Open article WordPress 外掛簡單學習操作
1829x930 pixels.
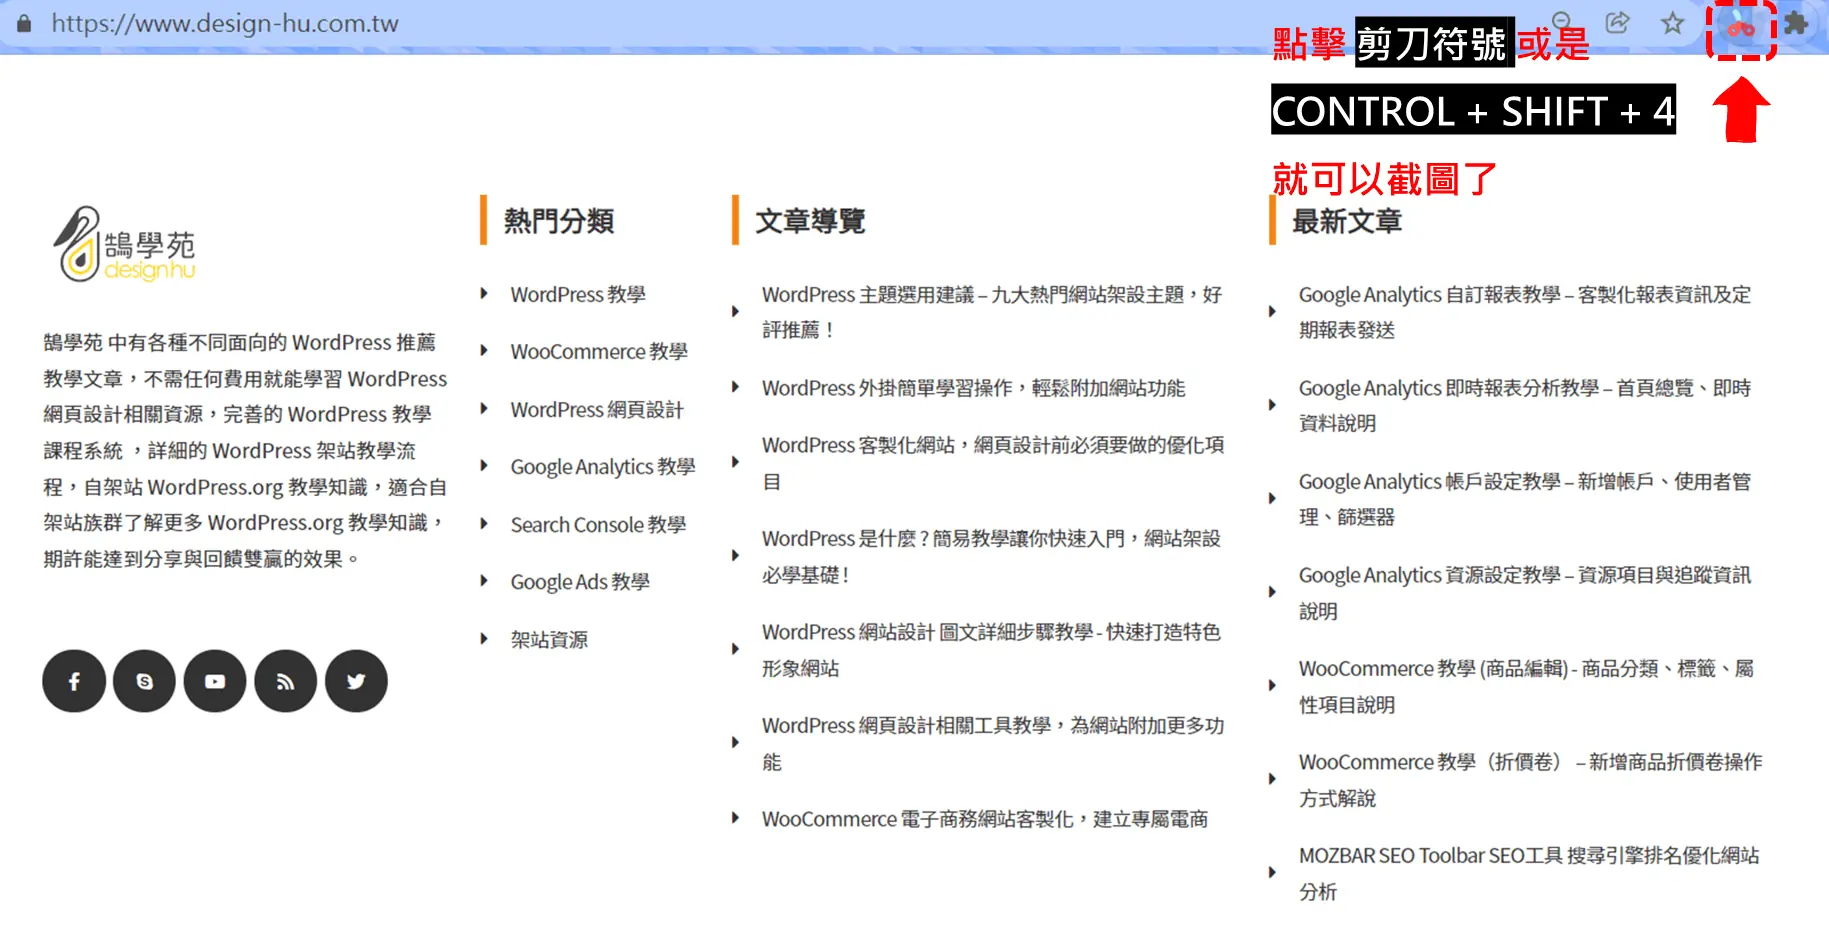coord(973,388)
